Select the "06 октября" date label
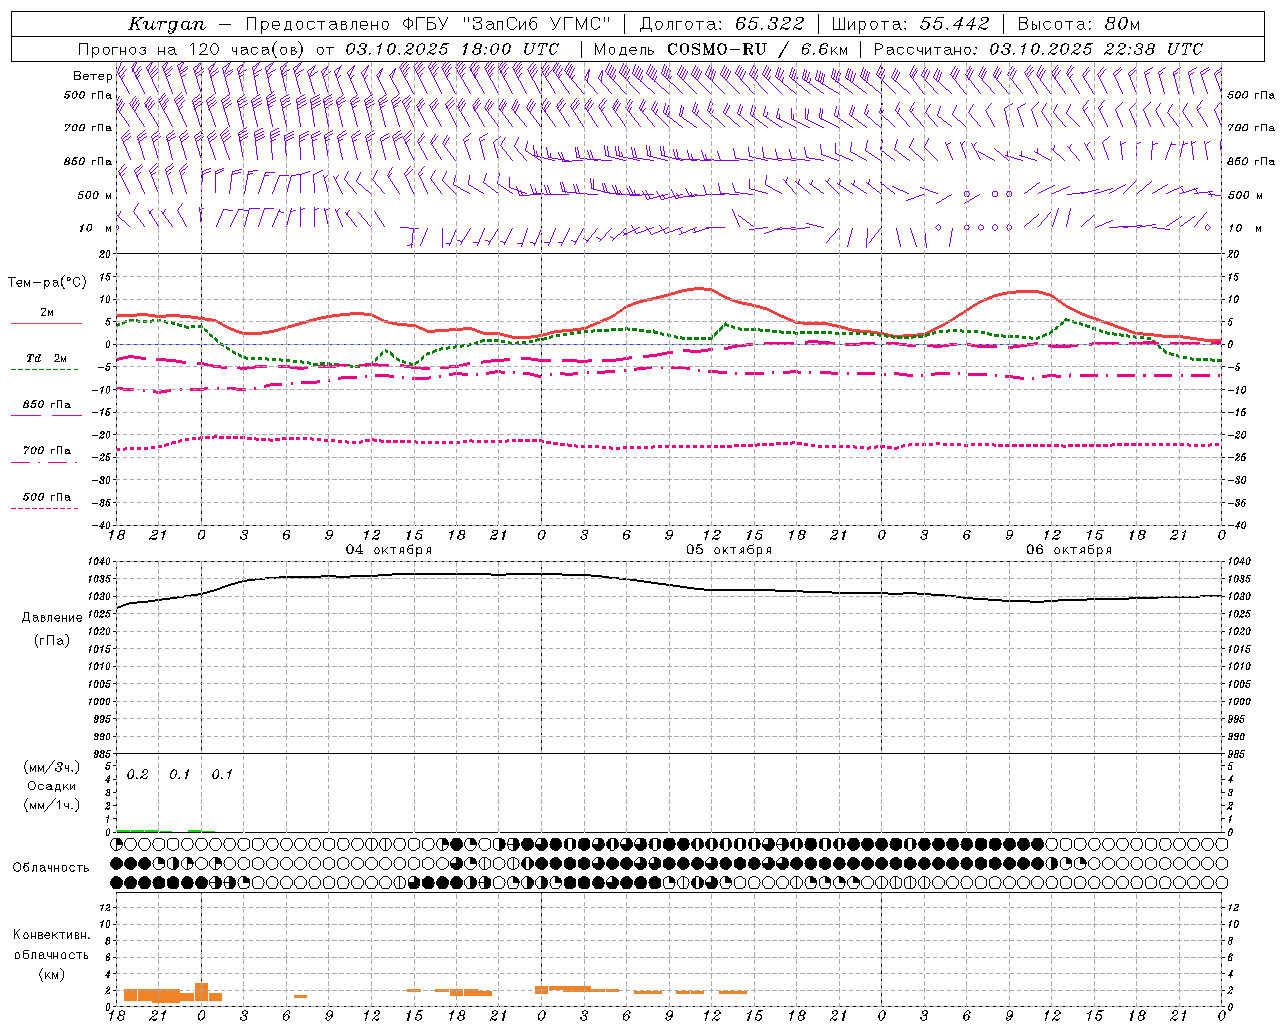The height and width of the screenshot is (1024, 1280). pos(1069,550)
